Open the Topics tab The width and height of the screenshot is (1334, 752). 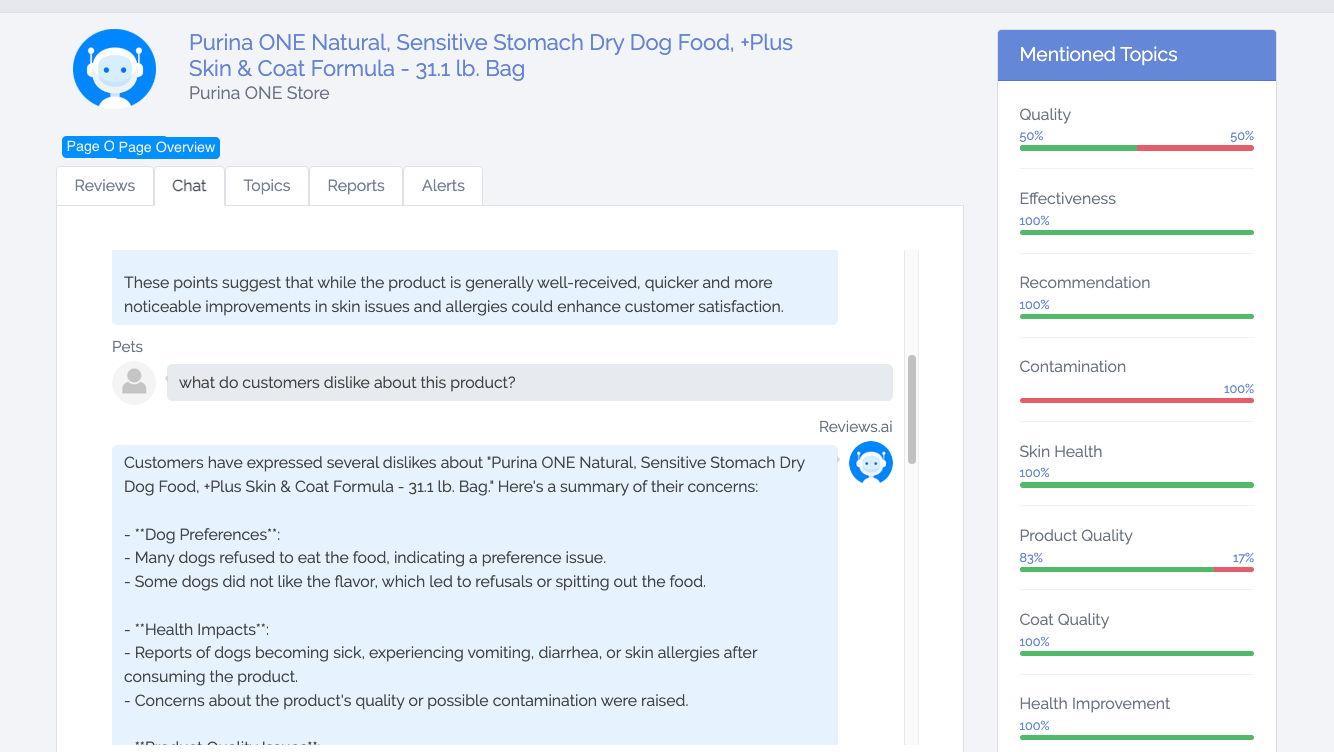coord(266,185)
